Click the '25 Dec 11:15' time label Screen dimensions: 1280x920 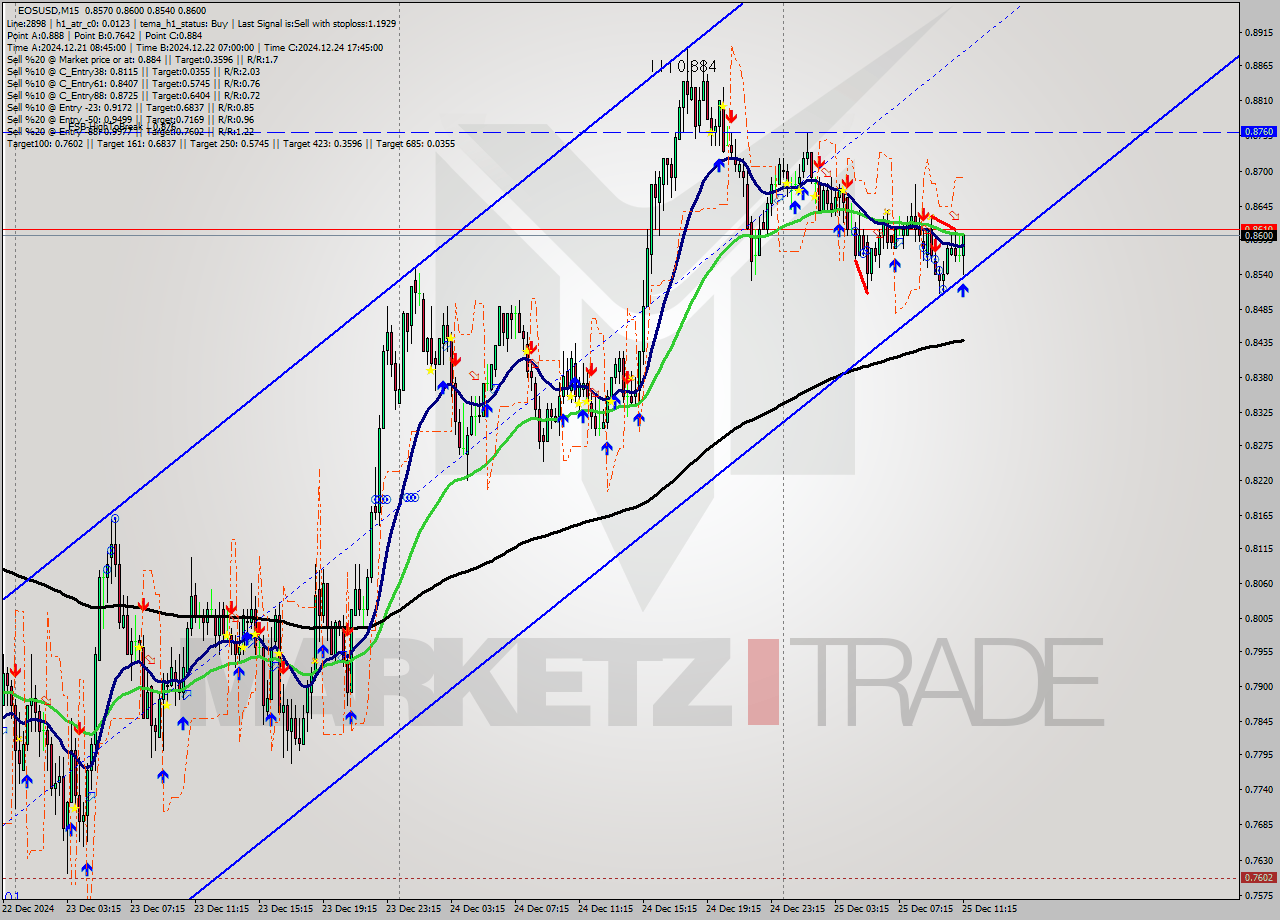pyautogui.click(x=989, y=909)
